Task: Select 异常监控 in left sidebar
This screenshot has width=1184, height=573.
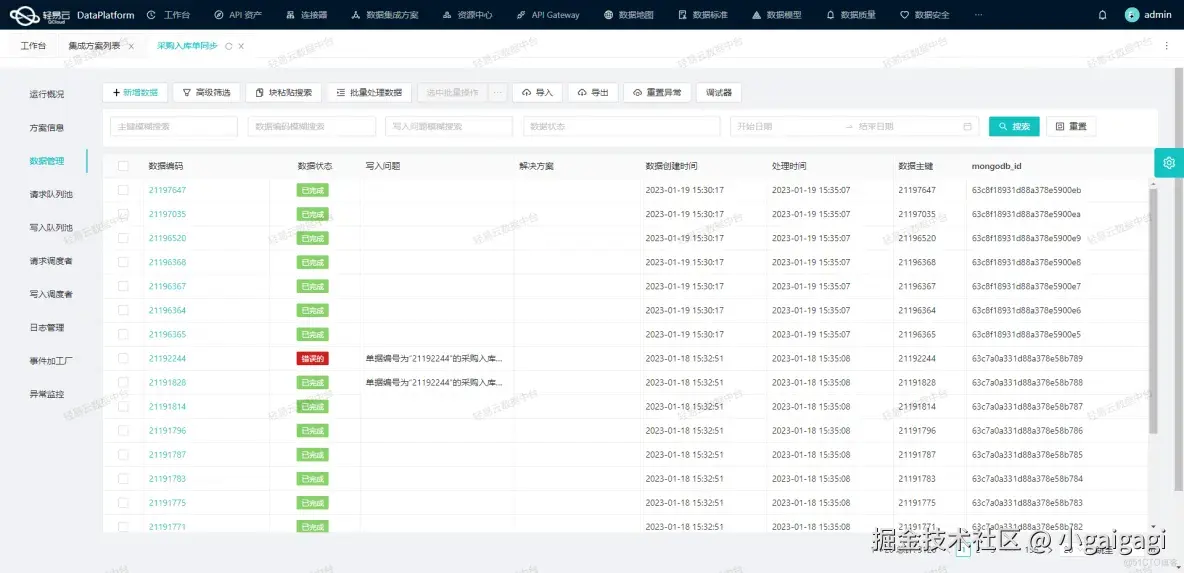Action: (x=47, y=394)
